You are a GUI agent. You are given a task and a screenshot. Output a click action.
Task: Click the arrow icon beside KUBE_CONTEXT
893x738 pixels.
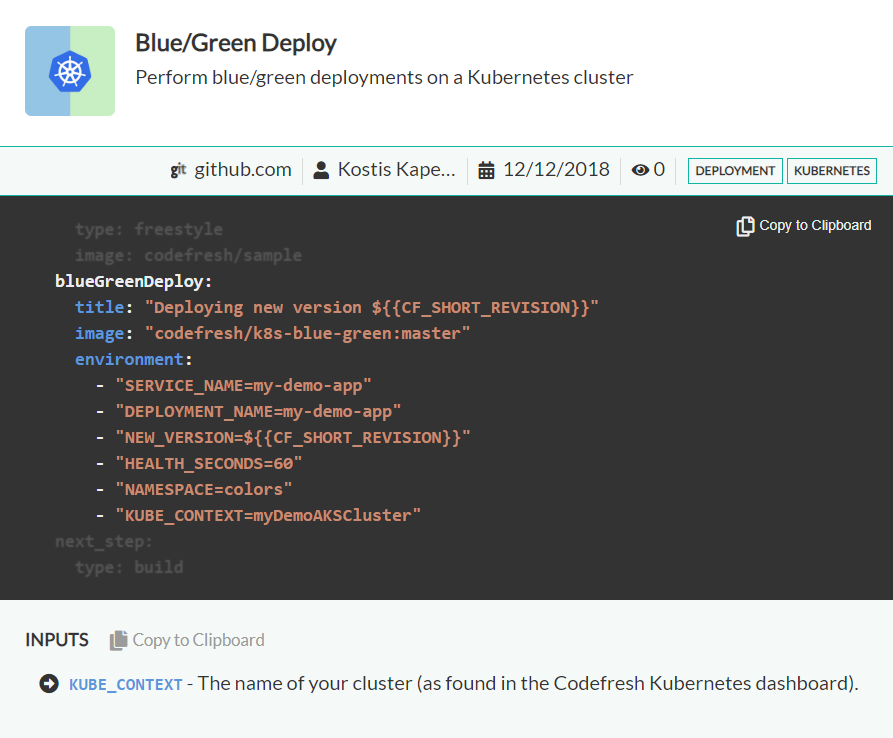tap(48, 684)
